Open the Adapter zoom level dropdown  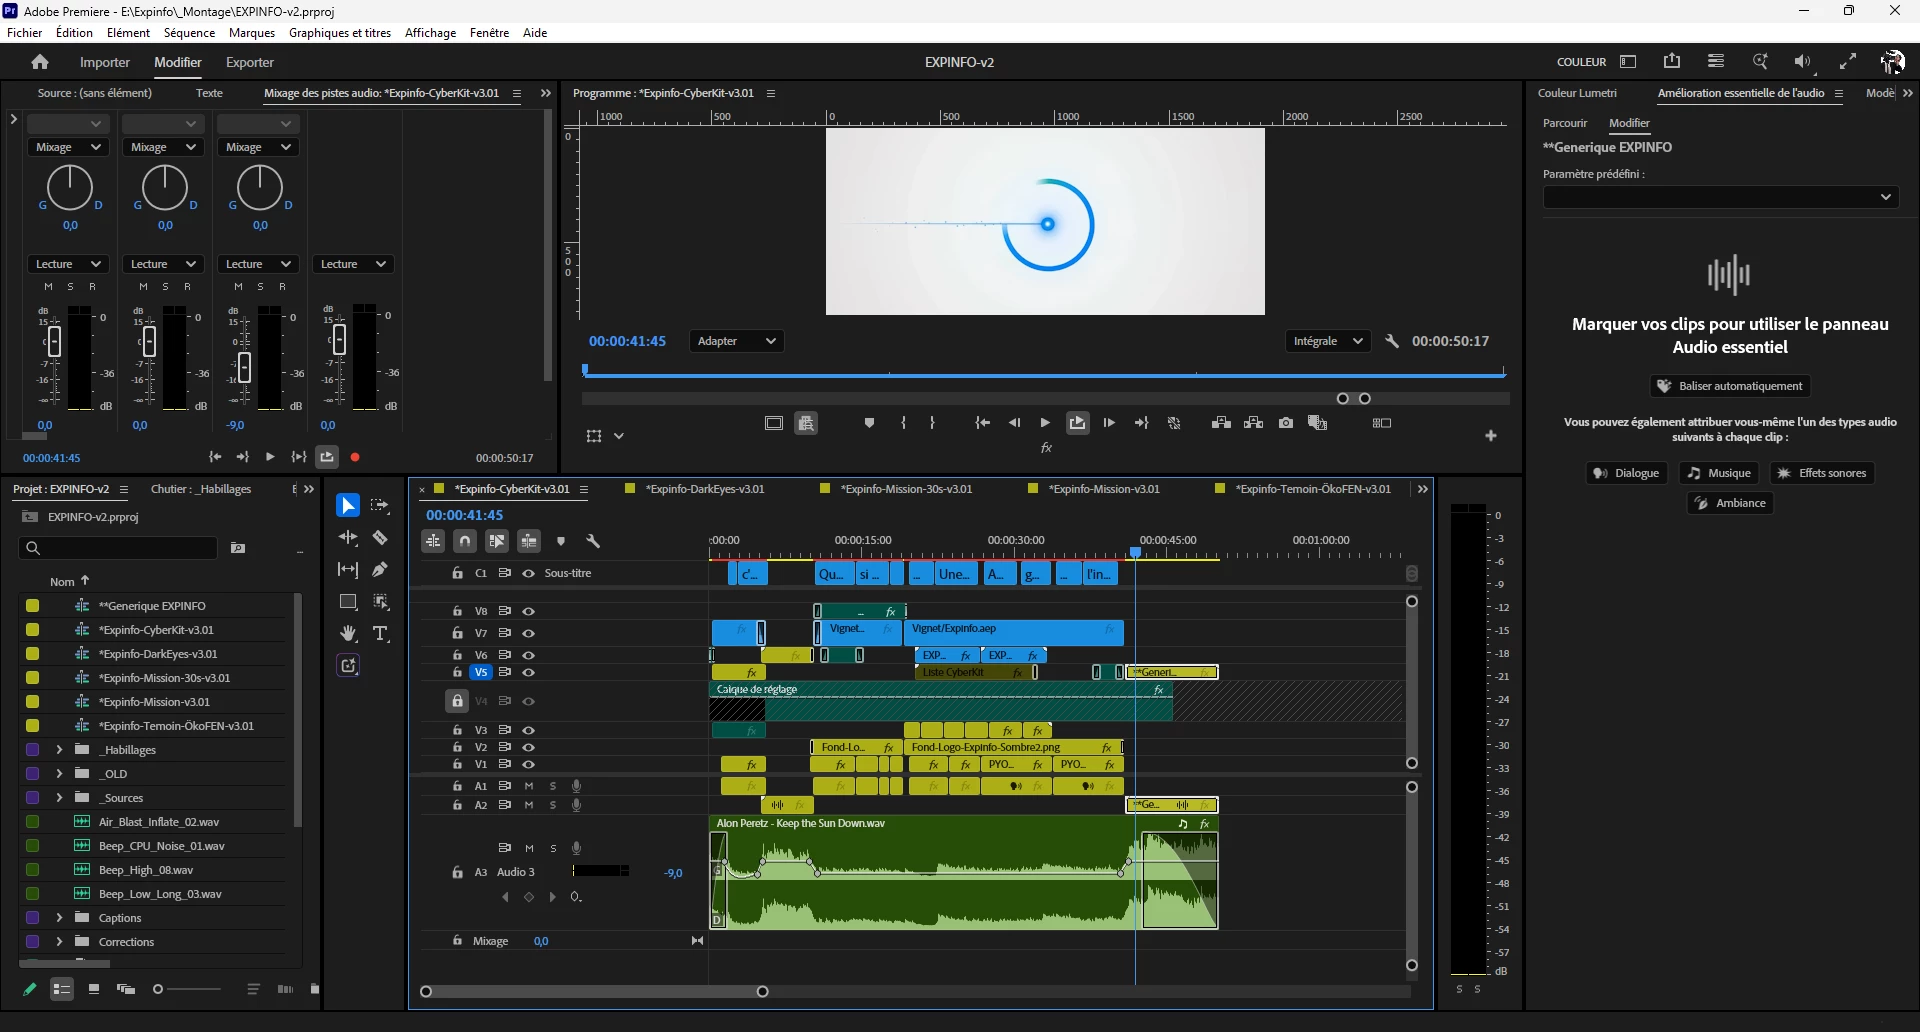(736, 341)
